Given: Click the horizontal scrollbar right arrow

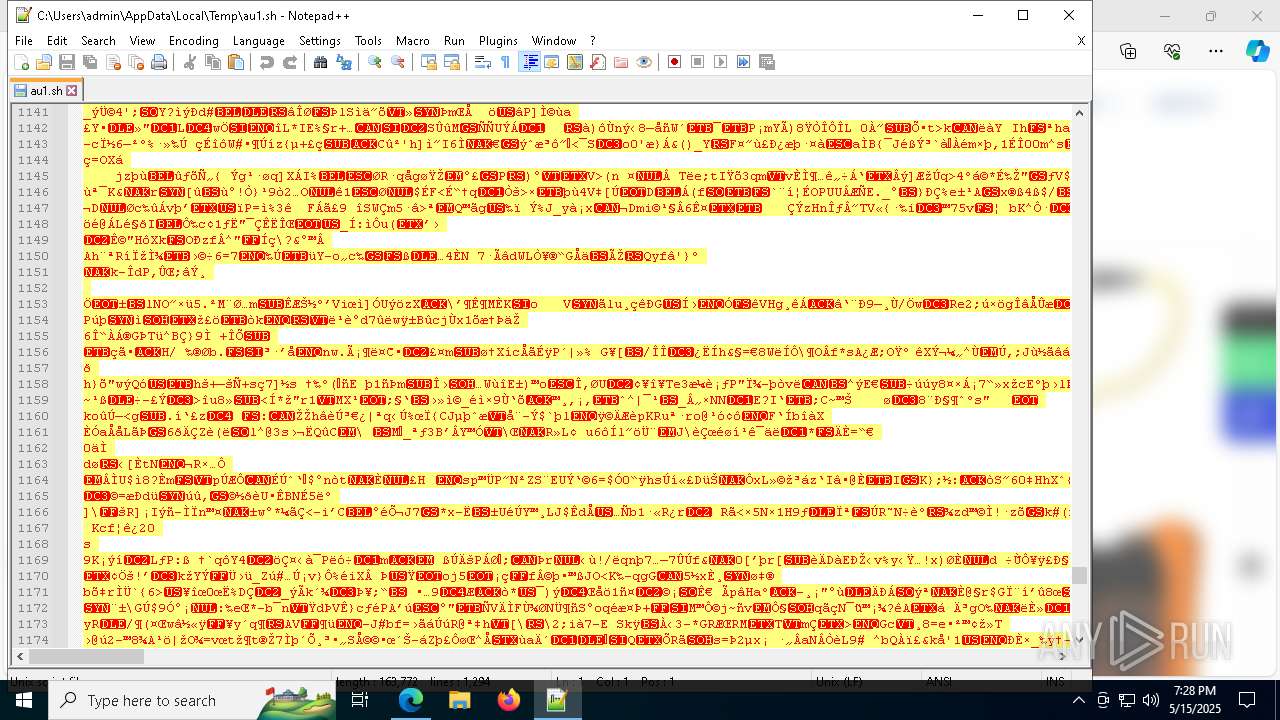Looking at the screenshot, I should click(1063, 656).
